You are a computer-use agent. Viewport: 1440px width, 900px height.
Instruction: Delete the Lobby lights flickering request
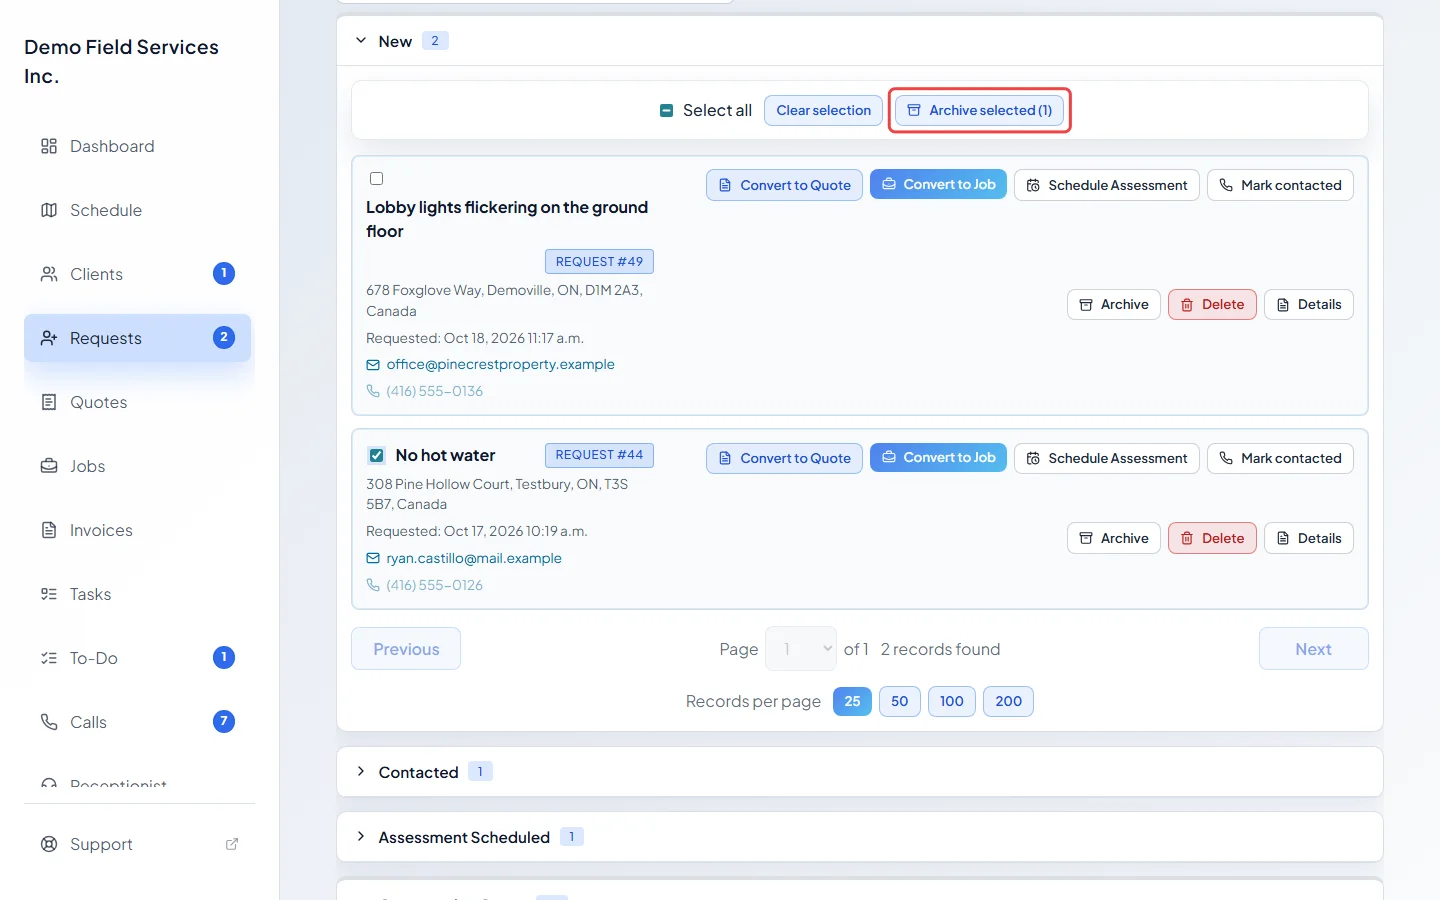(1212, 305)
